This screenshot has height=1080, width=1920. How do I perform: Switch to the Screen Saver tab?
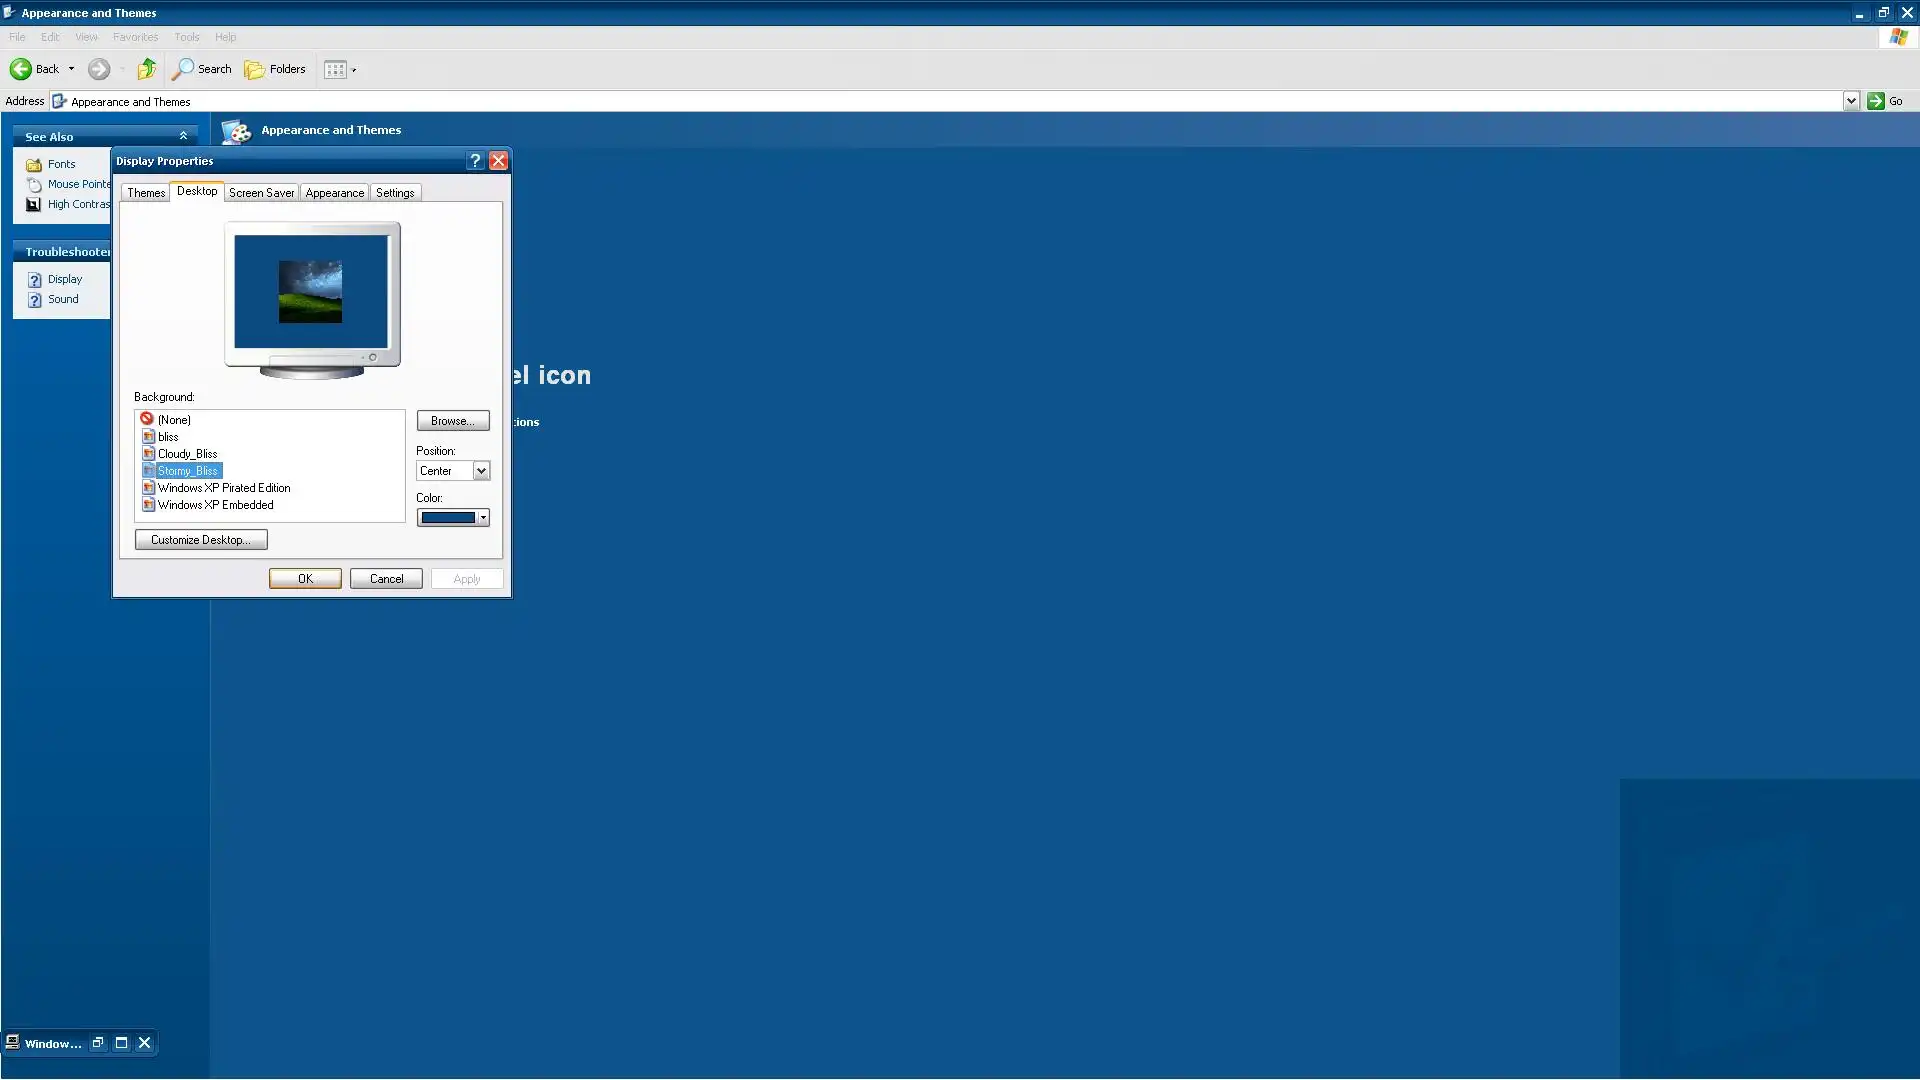coord(261,193)
